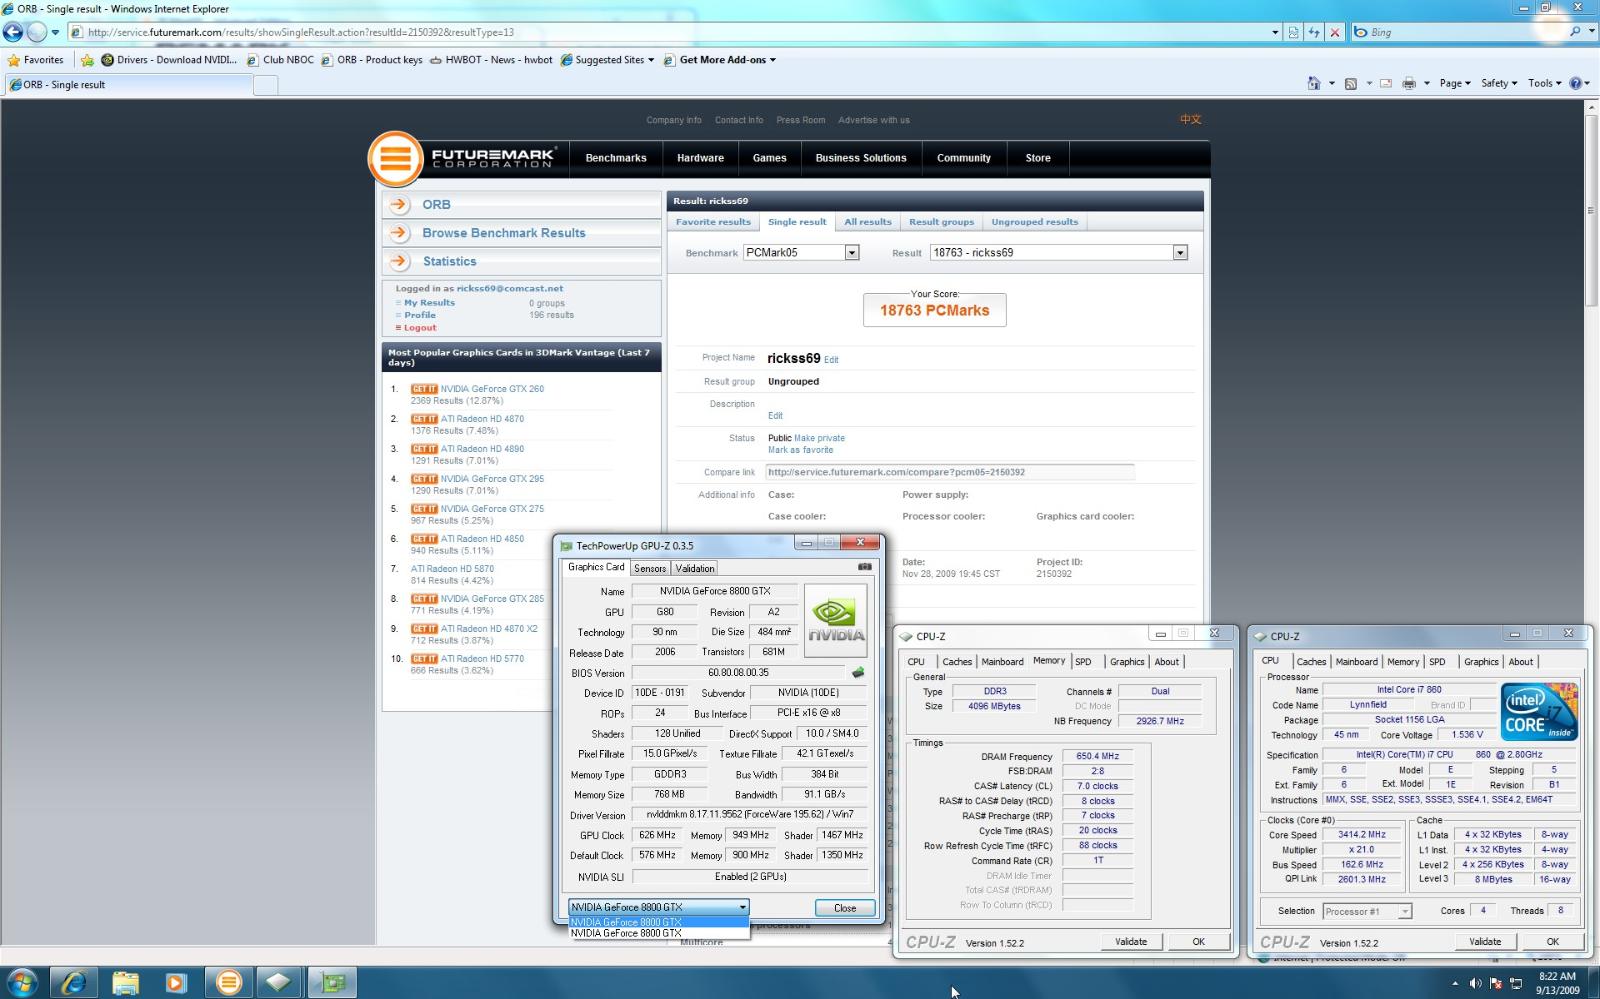Print the page with the printer icon

point(1409,84)
